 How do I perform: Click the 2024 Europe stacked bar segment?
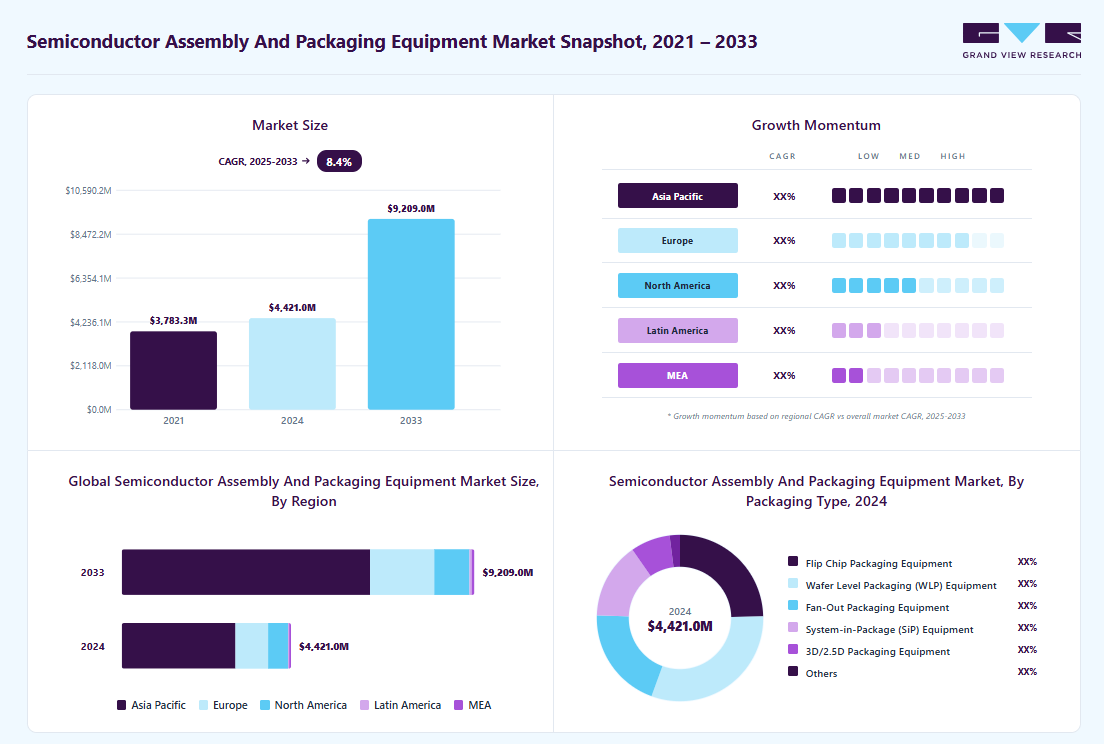(251, 645)
